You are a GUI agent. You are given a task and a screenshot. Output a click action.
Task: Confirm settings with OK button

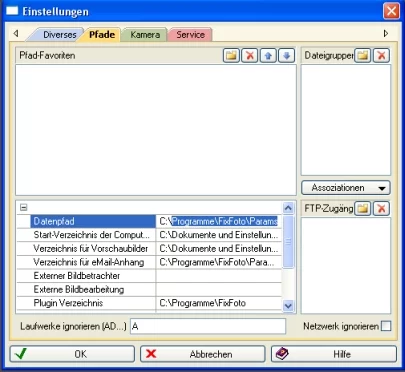point(72,354)
